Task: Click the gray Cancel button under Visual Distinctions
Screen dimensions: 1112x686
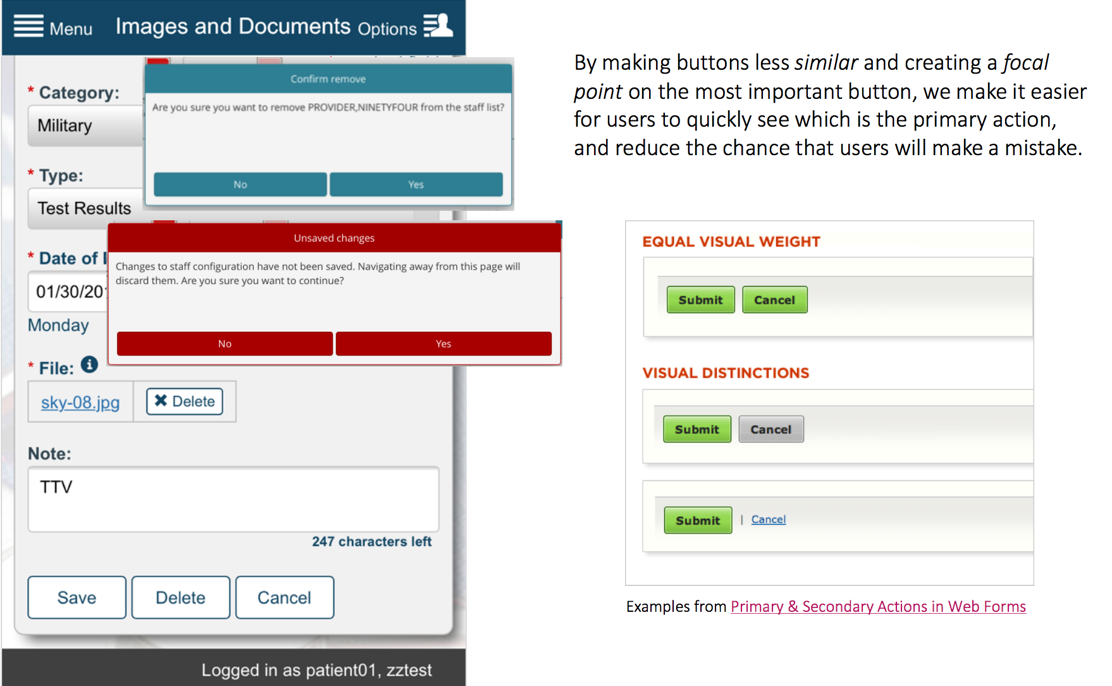Action: click(x=770, y=430)
